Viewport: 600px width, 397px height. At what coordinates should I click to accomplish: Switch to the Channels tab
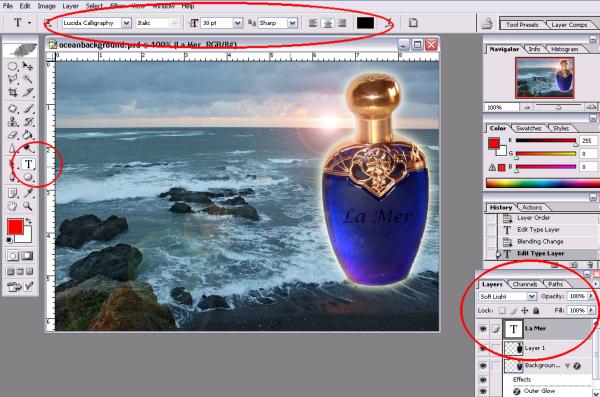(x=525, y=284)
